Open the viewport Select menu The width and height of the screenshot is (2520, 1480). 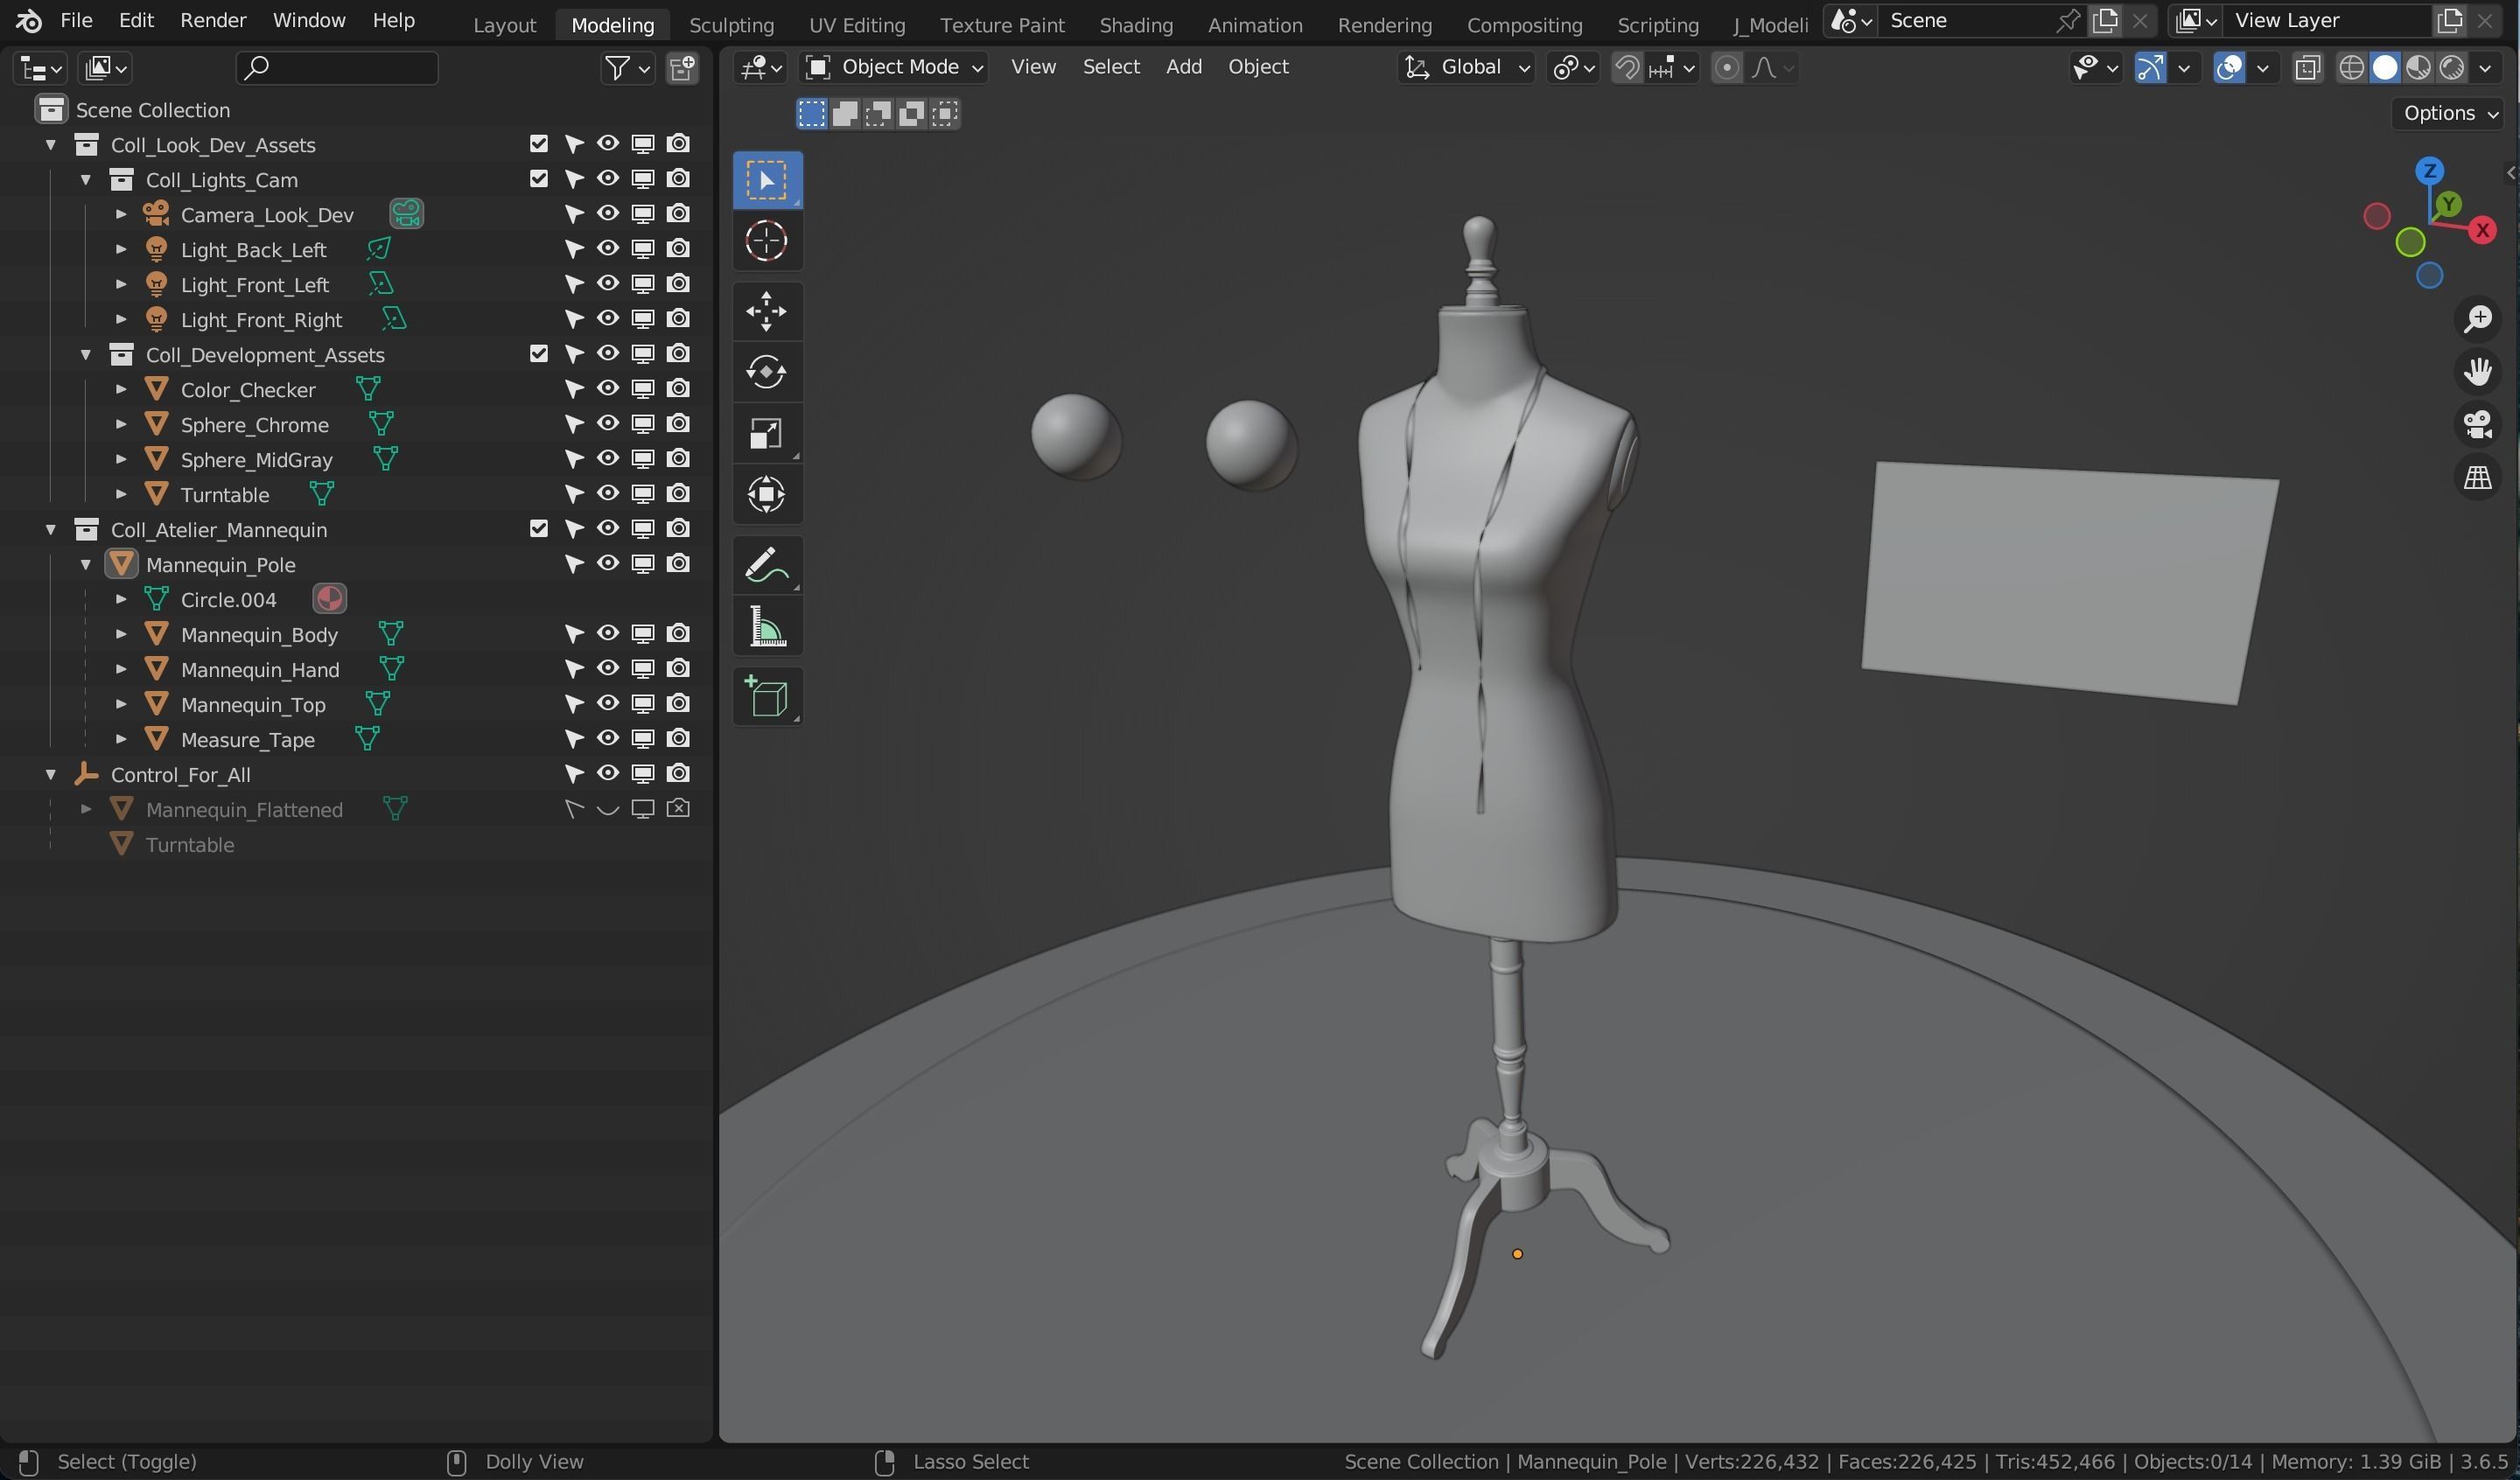point(1111,67)
